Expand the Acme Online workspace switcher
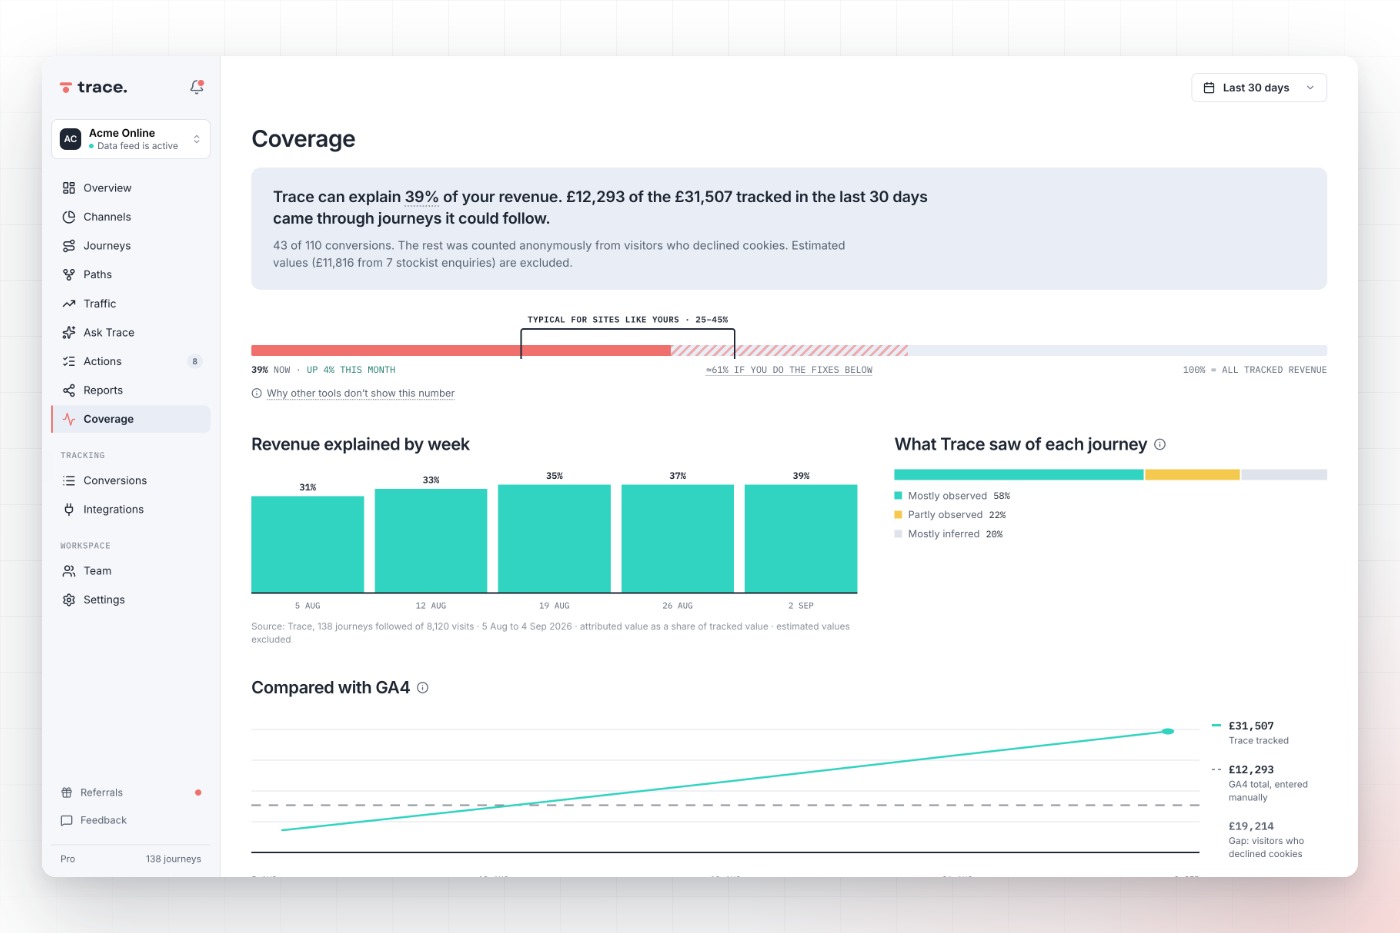Screen dimensions: 1400x933 pos(131,139)
